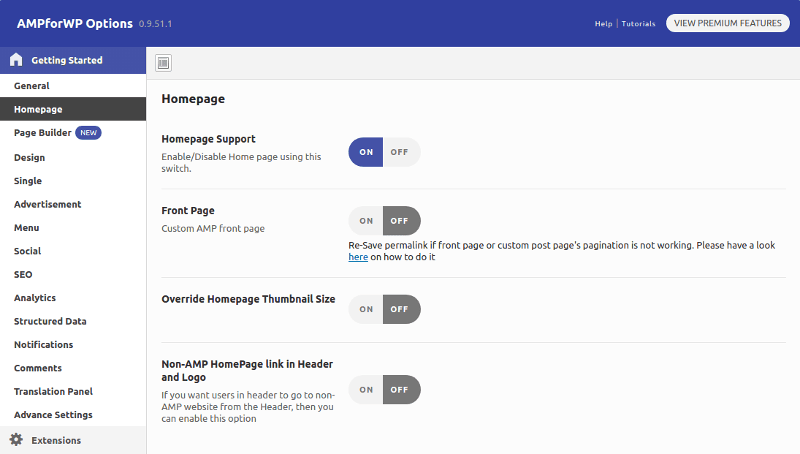Turn Homepage Support switch ON
The width and height of the screenshot is (800, 454).
point(366,152)
